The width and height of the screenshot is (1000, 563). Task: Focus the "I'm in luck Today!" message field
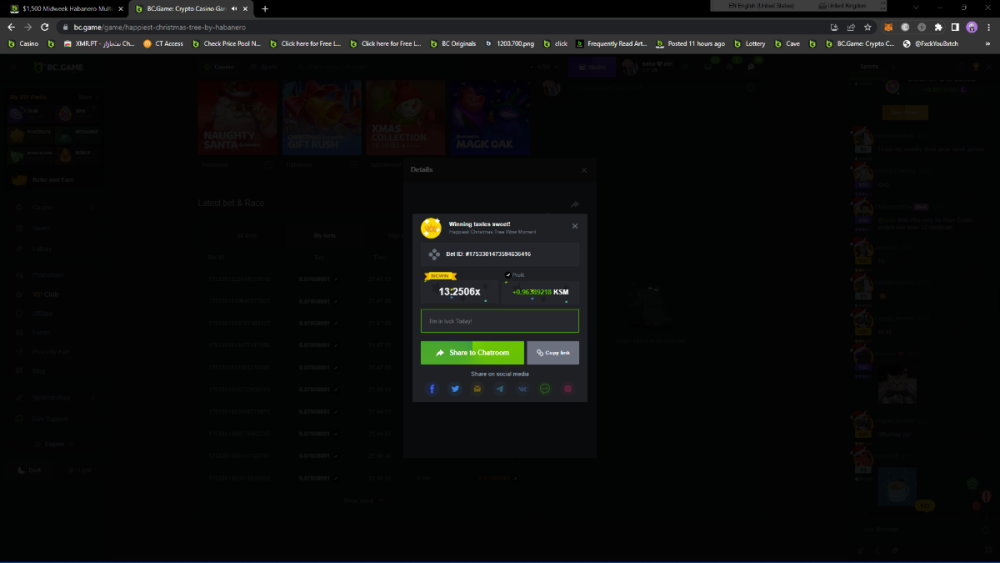[499, 321]
